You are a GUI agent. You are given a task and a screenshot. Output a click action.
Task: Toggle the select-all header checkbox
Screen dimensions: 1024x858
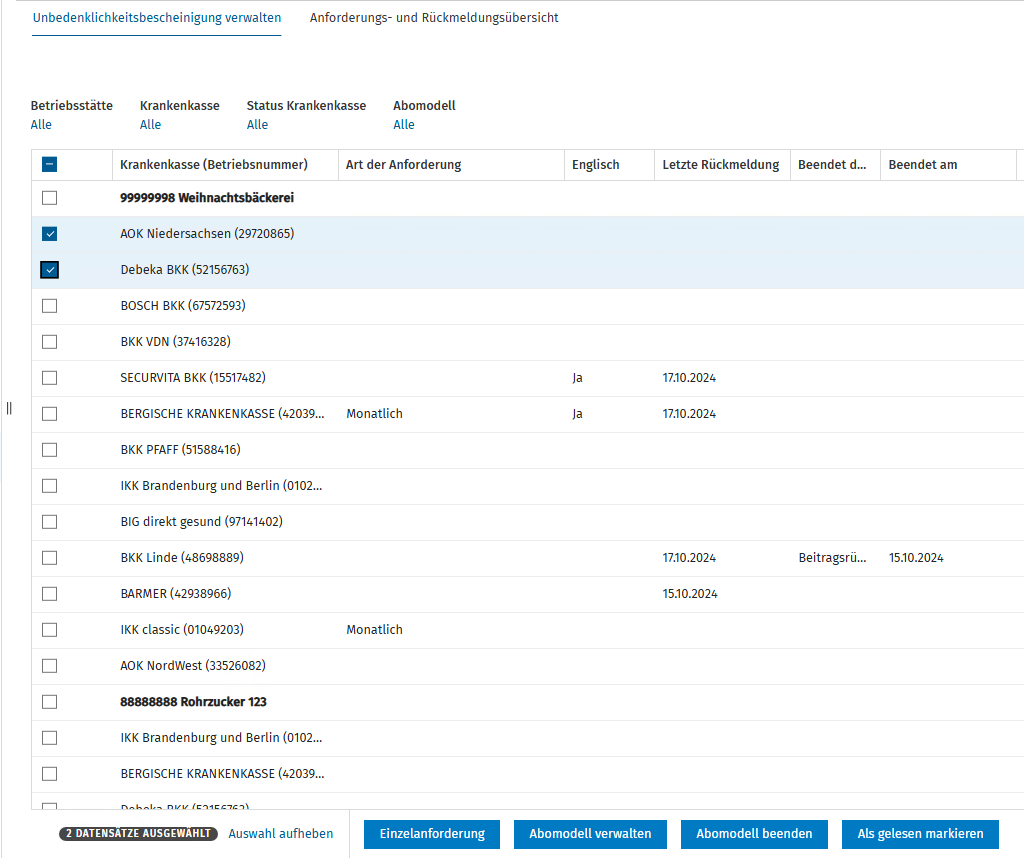tap(50, 165)
